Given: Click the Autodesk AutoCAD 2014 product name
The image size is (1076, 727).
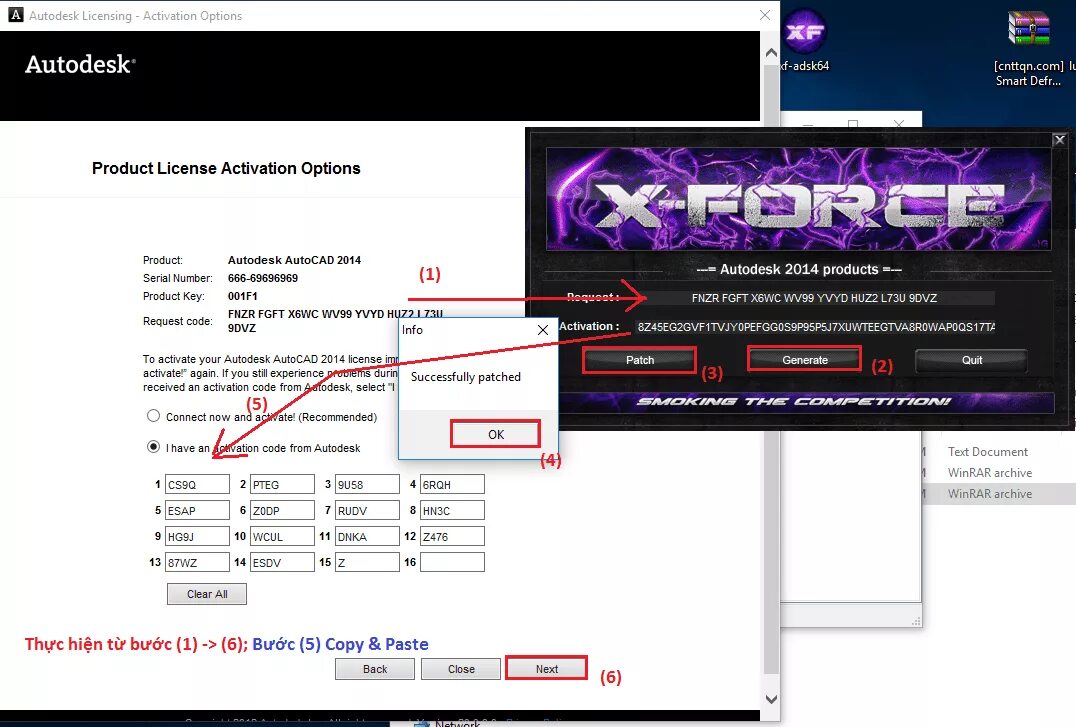Looking at the screenshot, I should [x=294, y=260].
